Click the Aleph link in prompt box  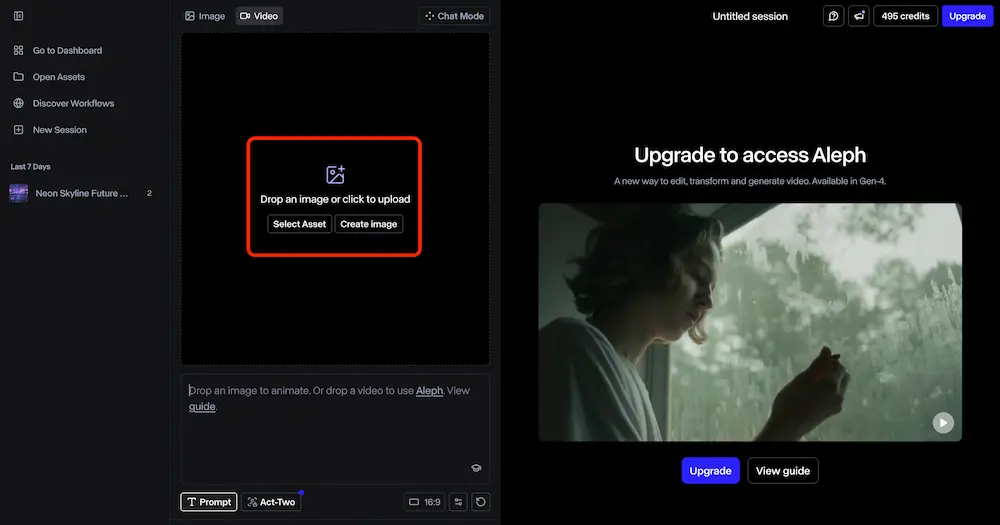click(429, 390)
